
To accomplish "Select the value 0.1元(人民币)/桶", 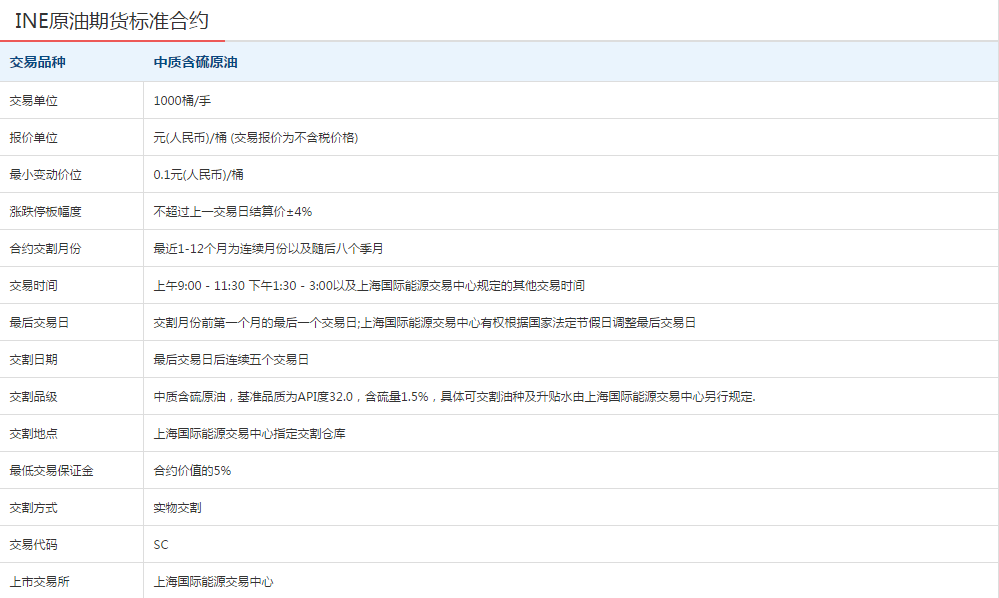I will point(198,174).
